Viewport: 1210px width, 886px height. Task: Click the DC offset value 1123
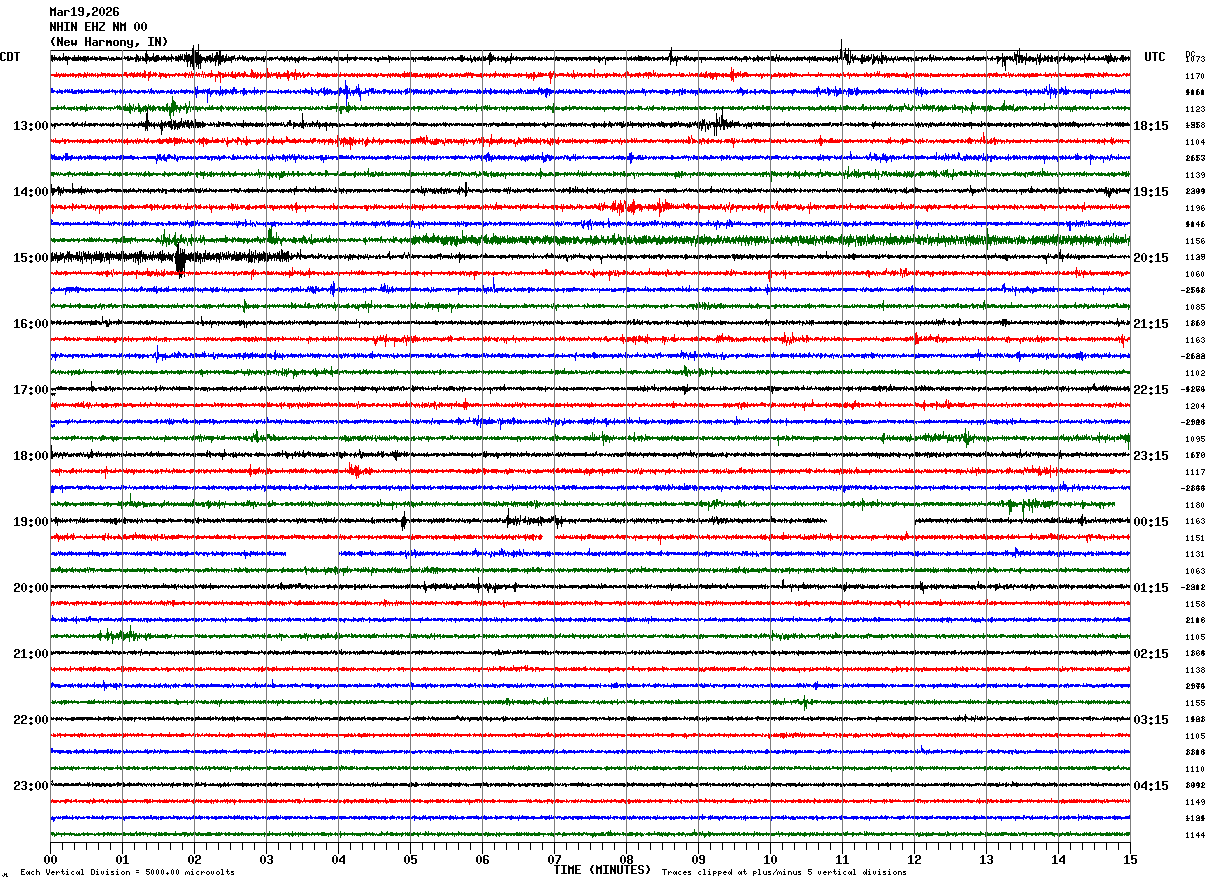point(1195,109)
